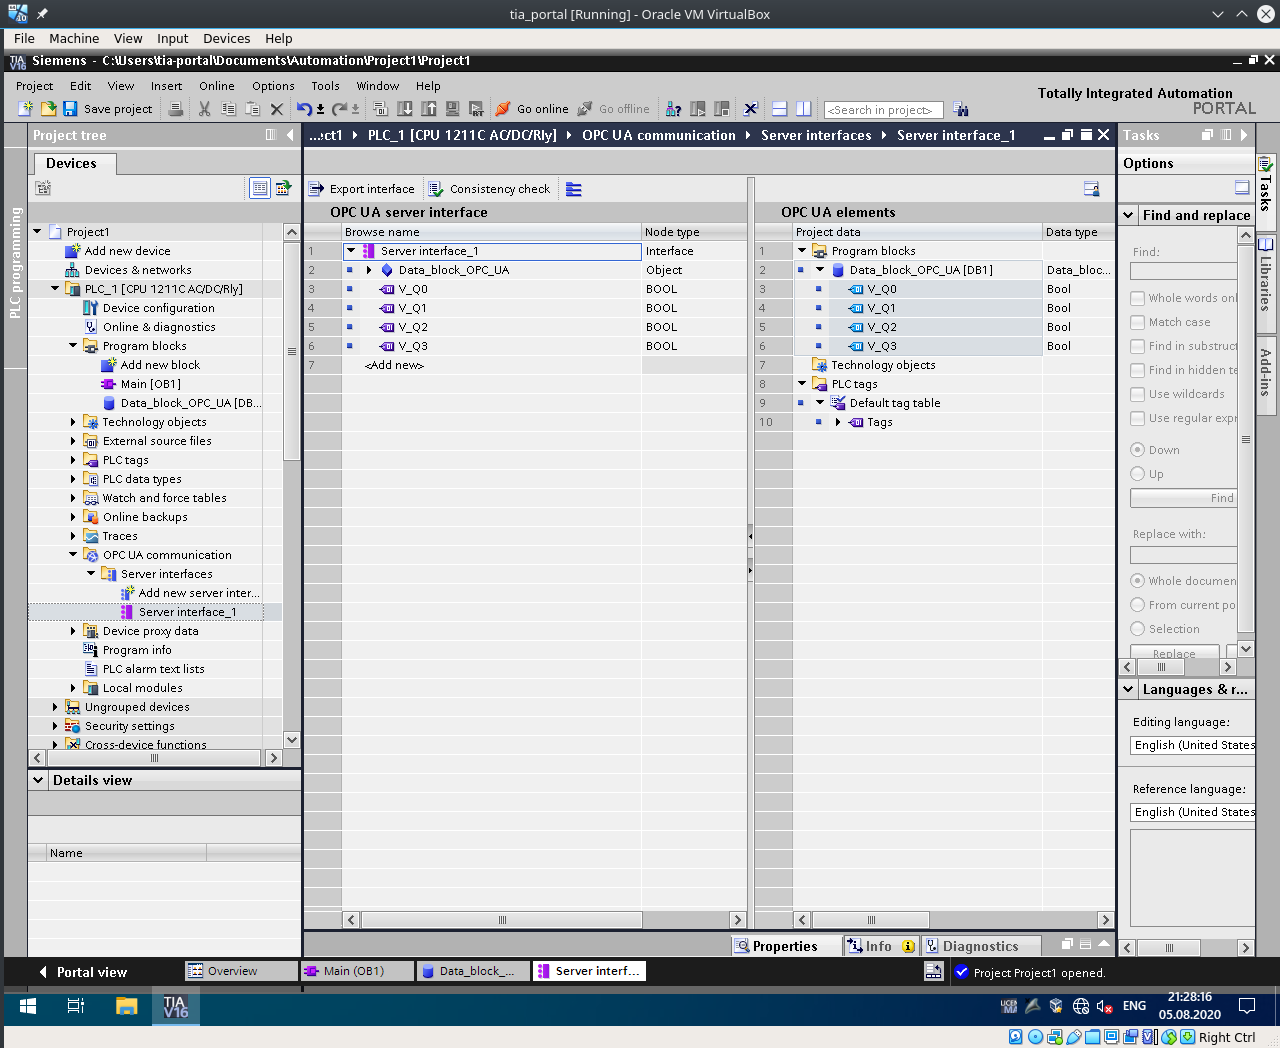The image size is (1280, 1048).
Task: Expand Tags under Default tag table
Action: pos(838,422)
